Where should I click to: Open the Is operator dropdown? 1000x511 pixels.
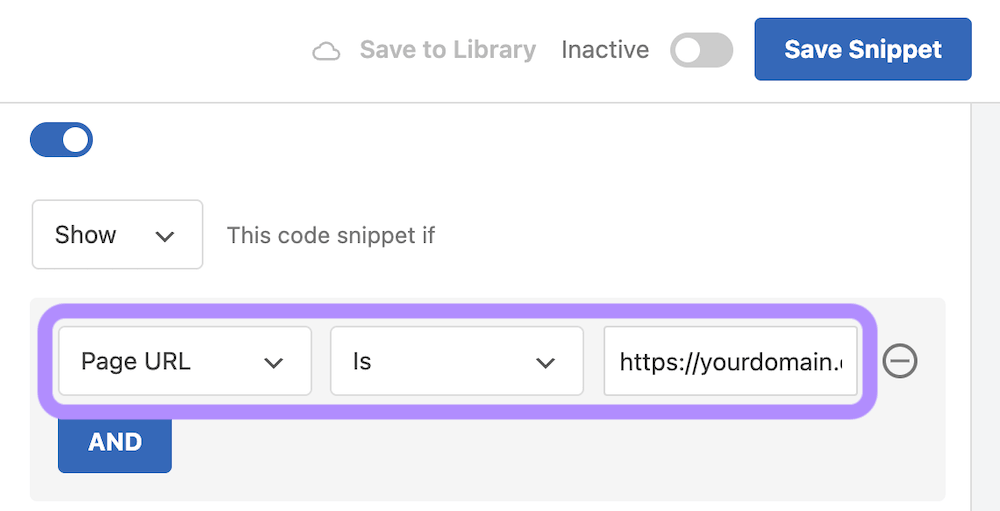456,361
